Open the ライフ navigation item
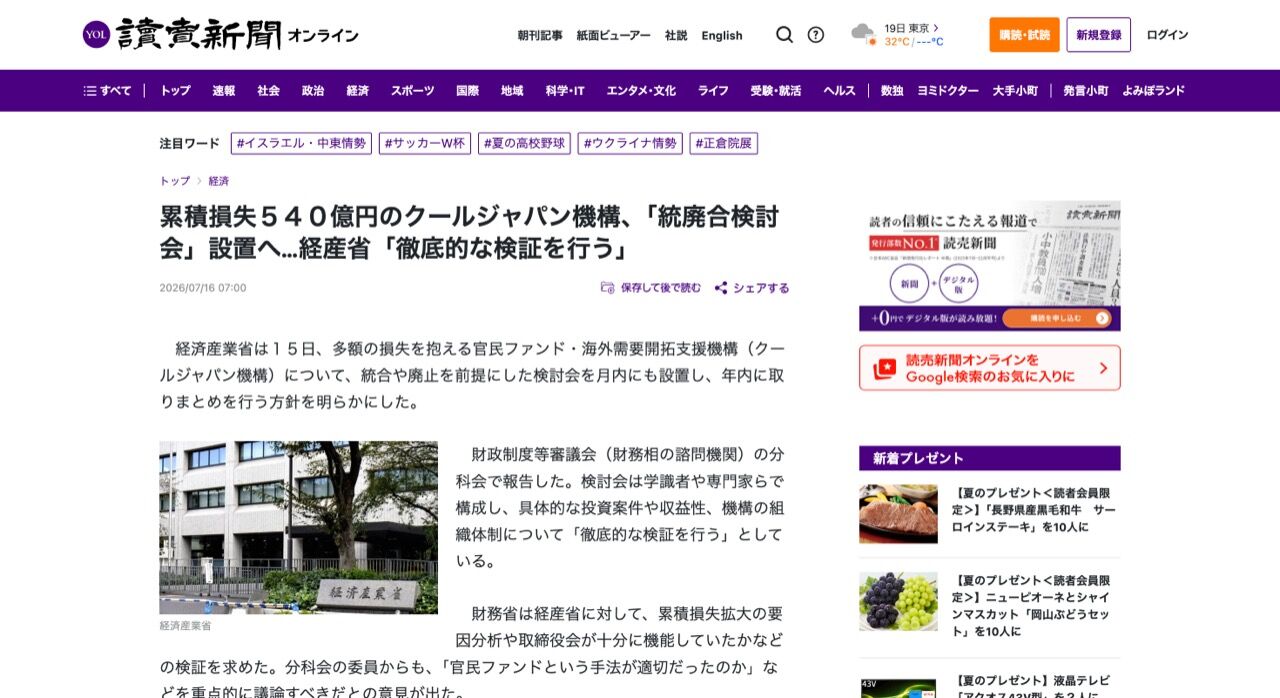 tap(713, 90)
